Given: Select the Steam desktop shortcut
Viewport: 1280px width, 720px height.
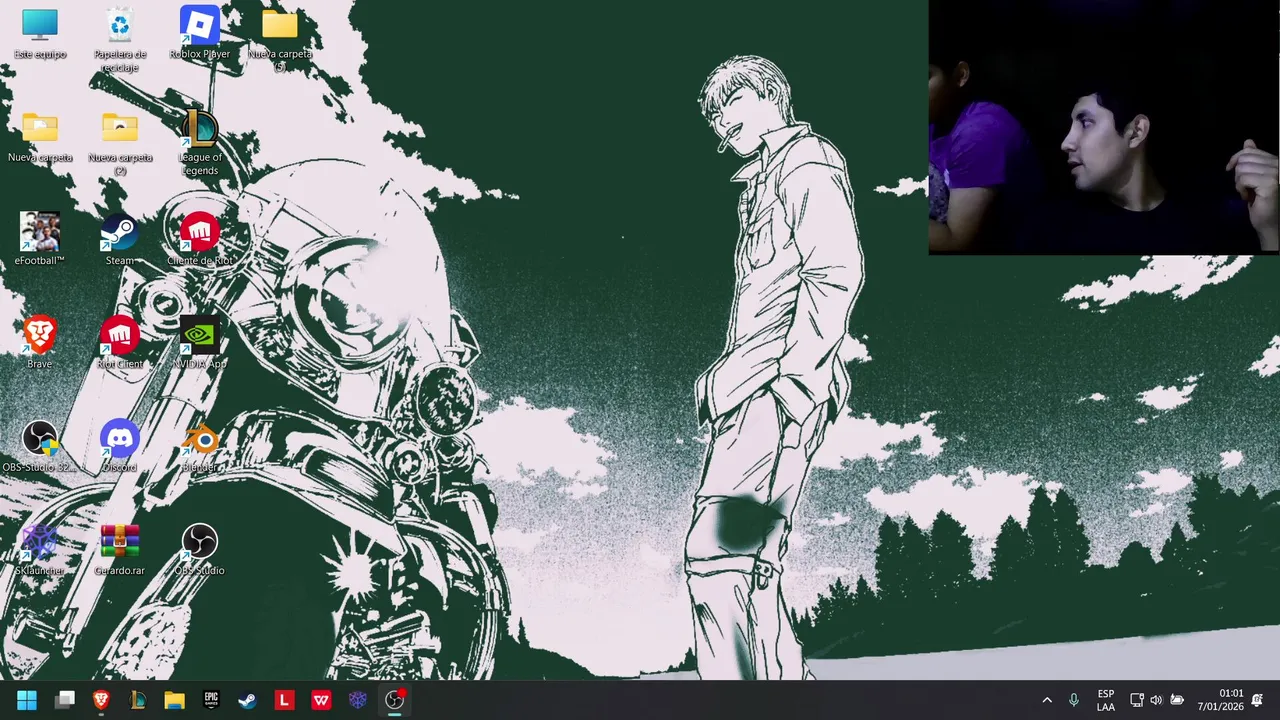Looking at the screenshot, I should coord(120,240).
